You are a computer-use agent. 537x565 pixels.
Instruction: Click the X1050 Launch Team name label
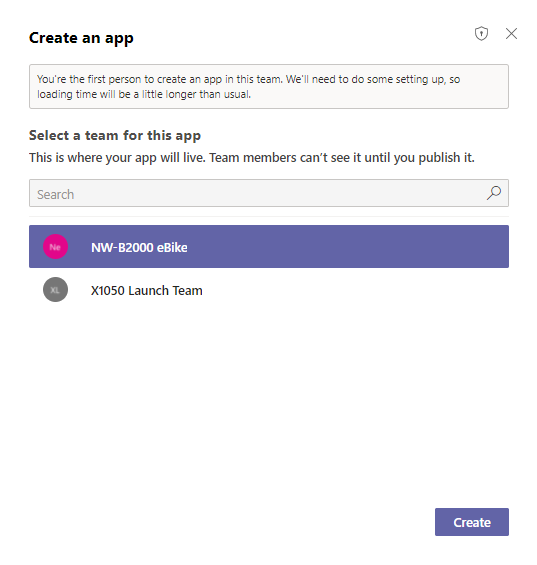(147, 290)
